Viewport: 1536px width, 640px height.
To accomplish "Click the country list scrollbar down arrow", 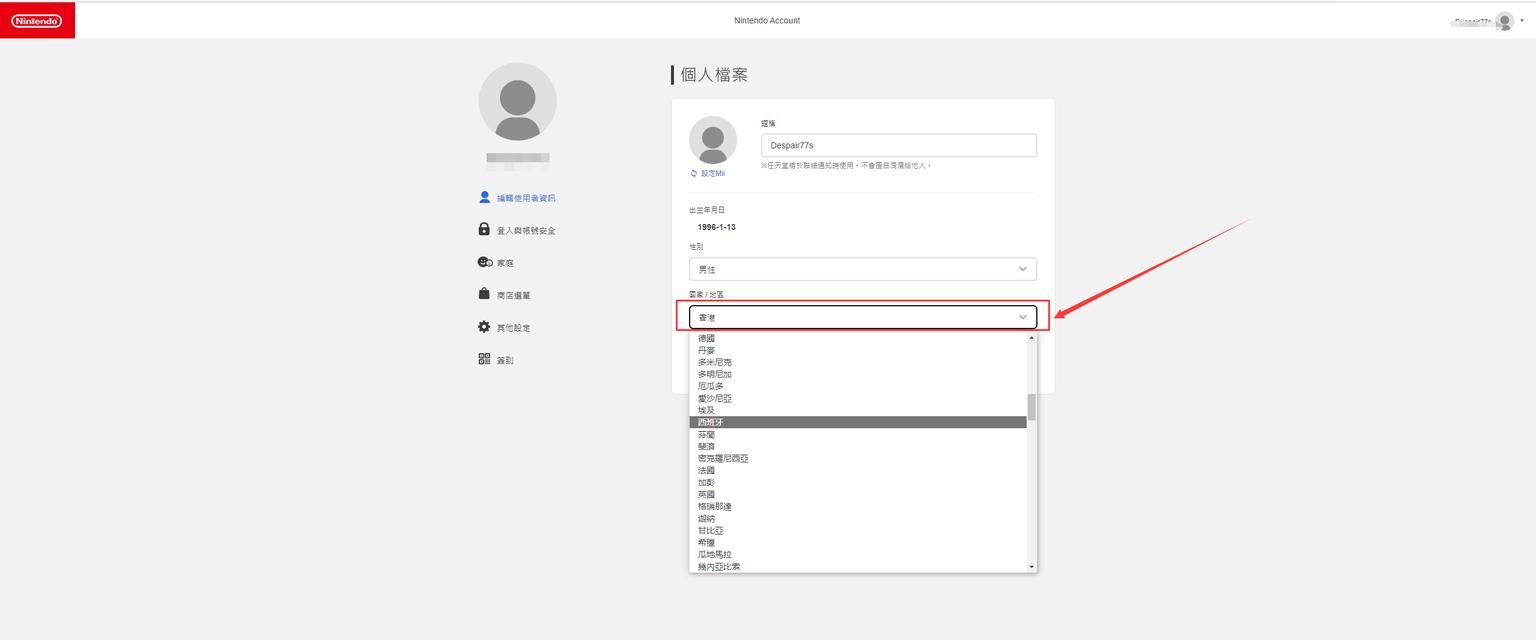I will click(1032, 567).
